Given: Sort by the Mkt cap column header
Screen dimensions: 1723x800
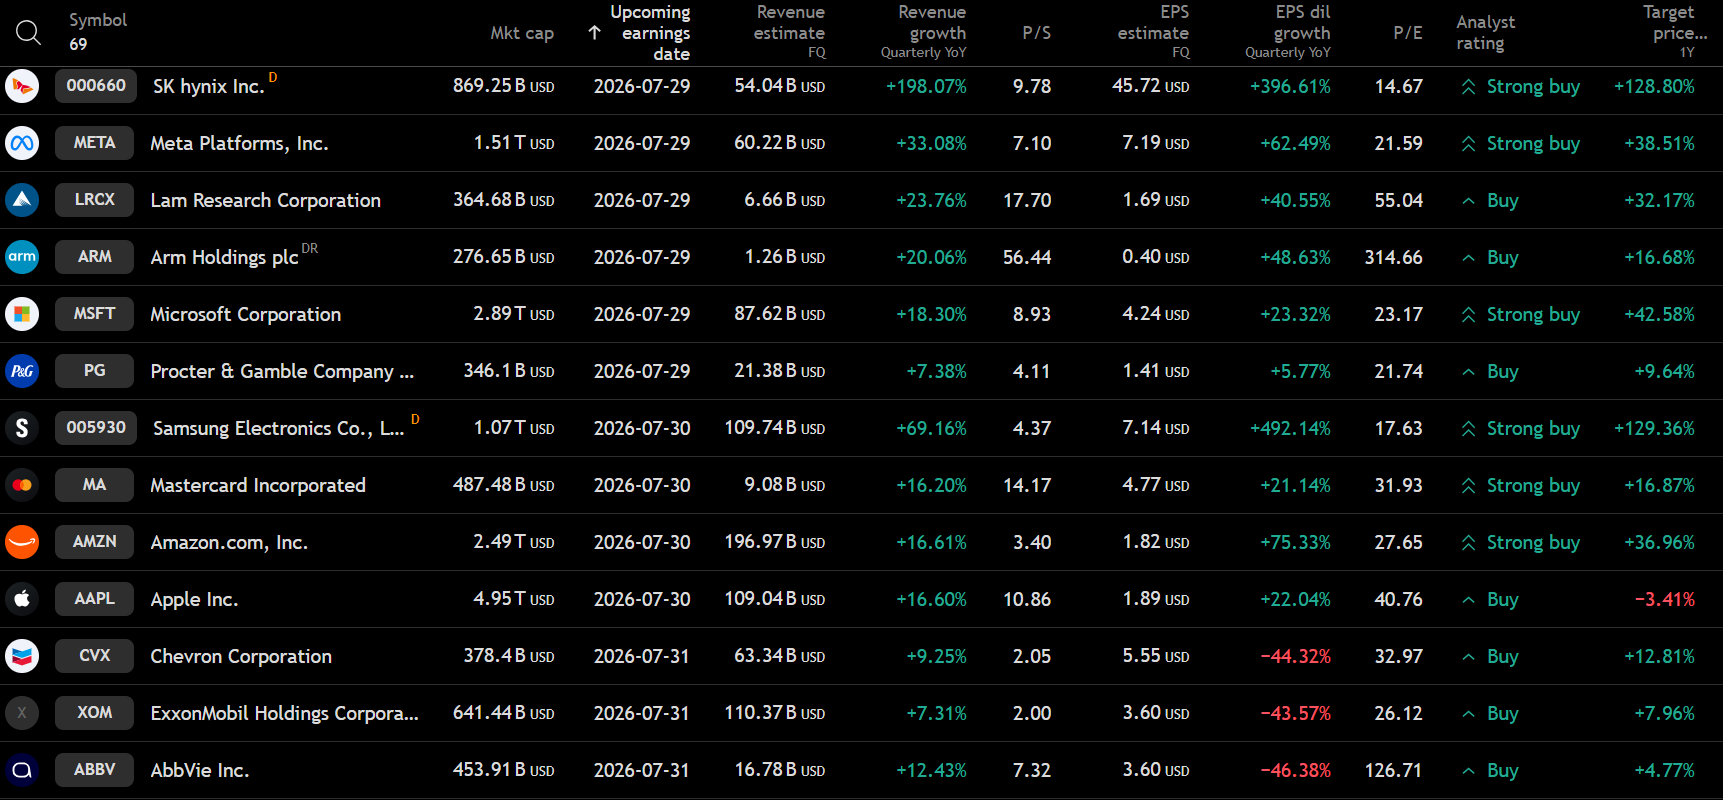Looking at the screenshot, I should [x=522, y=33].
